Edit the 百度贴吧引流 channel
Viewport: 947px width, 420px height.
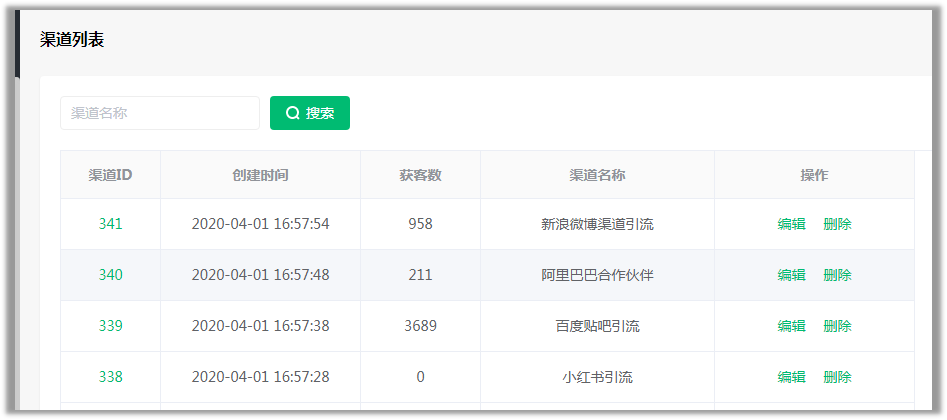pyautogui.click(x=792, y=326)
